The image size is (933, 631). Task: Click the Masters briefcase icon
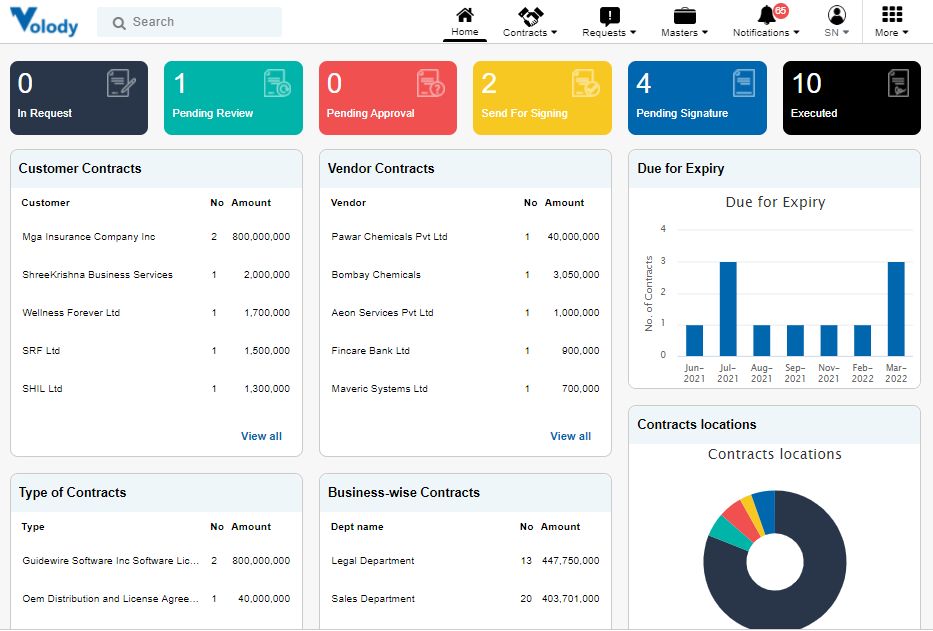click(x=683, y=14)
